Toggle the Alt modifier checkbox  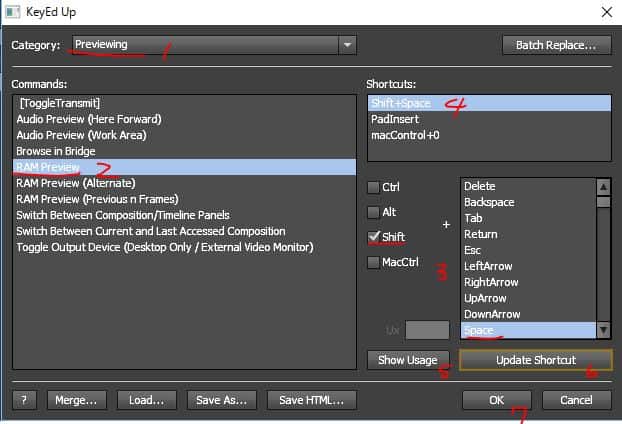coord(374,211)
